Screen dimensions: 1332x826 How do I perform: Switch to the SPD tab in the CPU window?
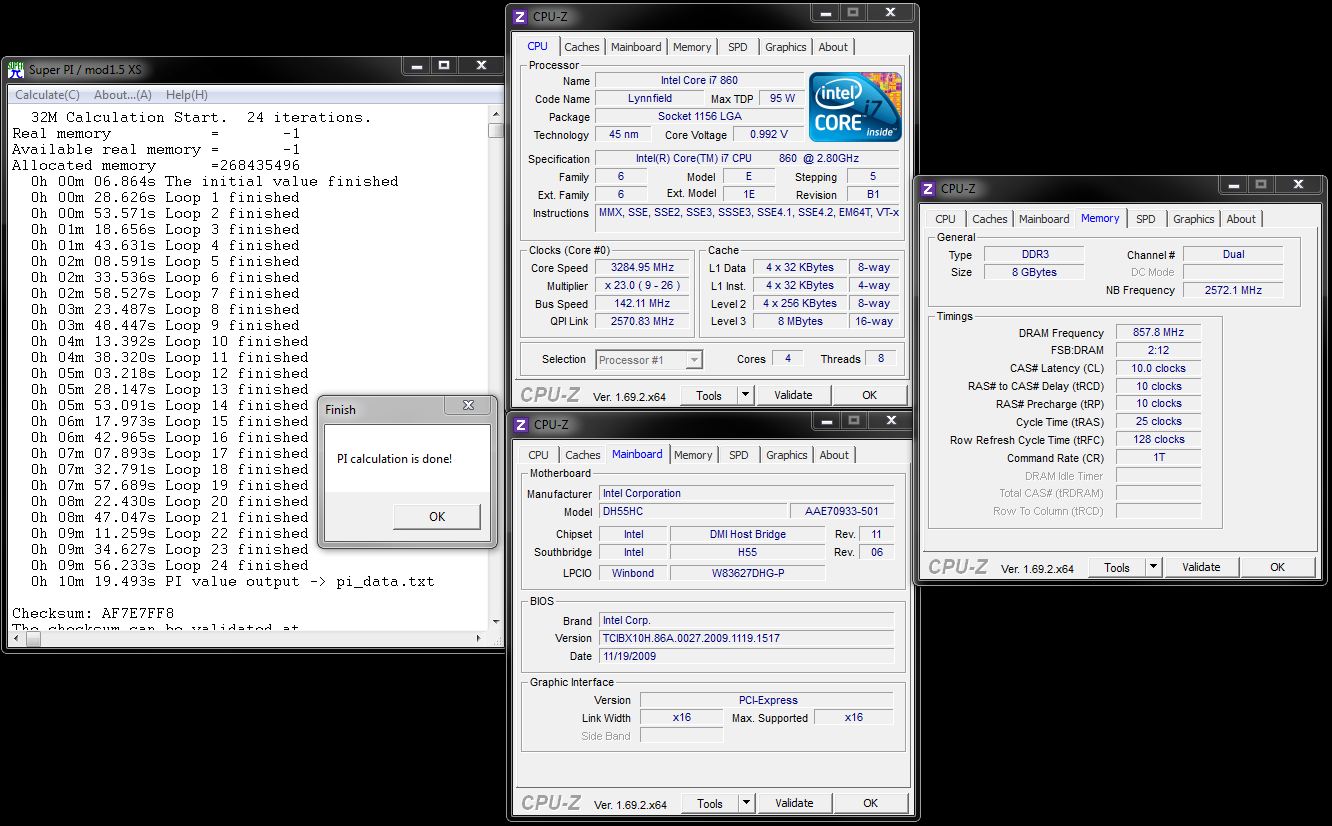tap(737, 47)
